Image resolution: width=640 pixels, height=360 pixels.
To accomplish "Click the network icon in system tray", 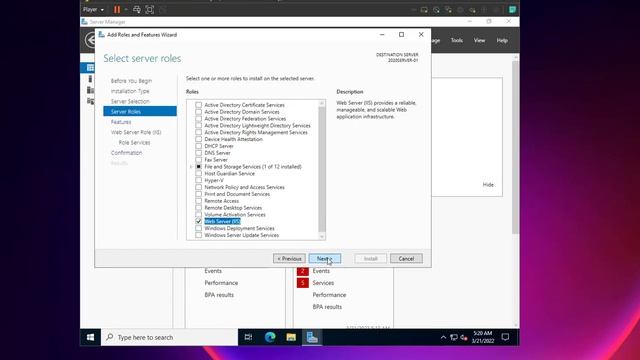I will 453,338.
